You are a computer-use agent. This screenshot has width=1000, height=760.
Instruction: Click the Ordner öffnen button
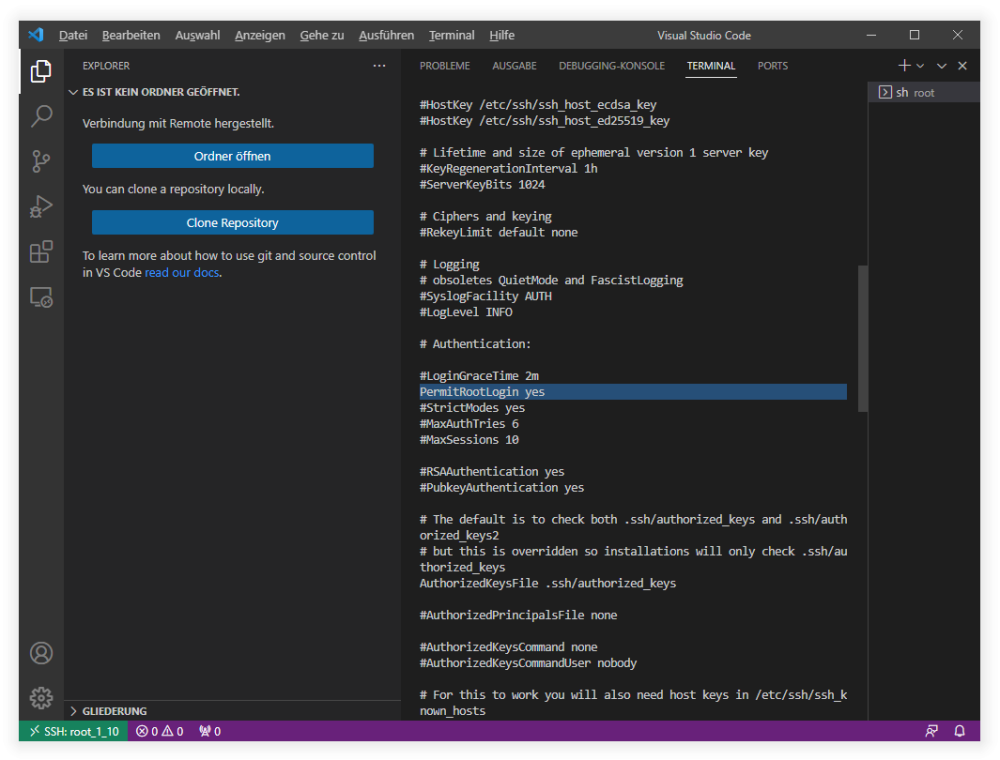coord(232,156)
